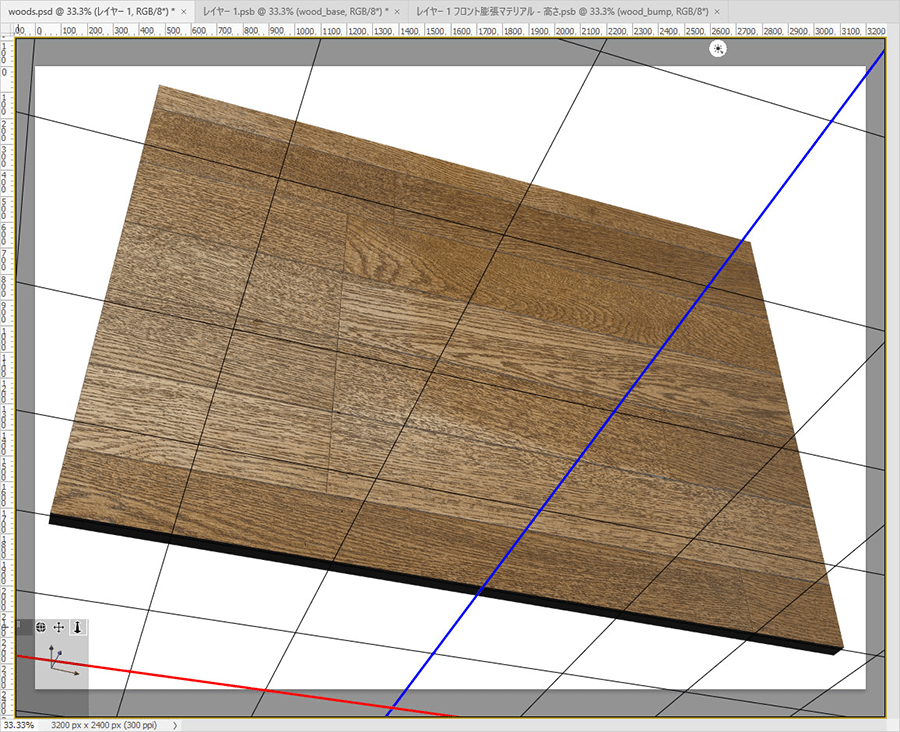Close the wood_base document tab

397,11
